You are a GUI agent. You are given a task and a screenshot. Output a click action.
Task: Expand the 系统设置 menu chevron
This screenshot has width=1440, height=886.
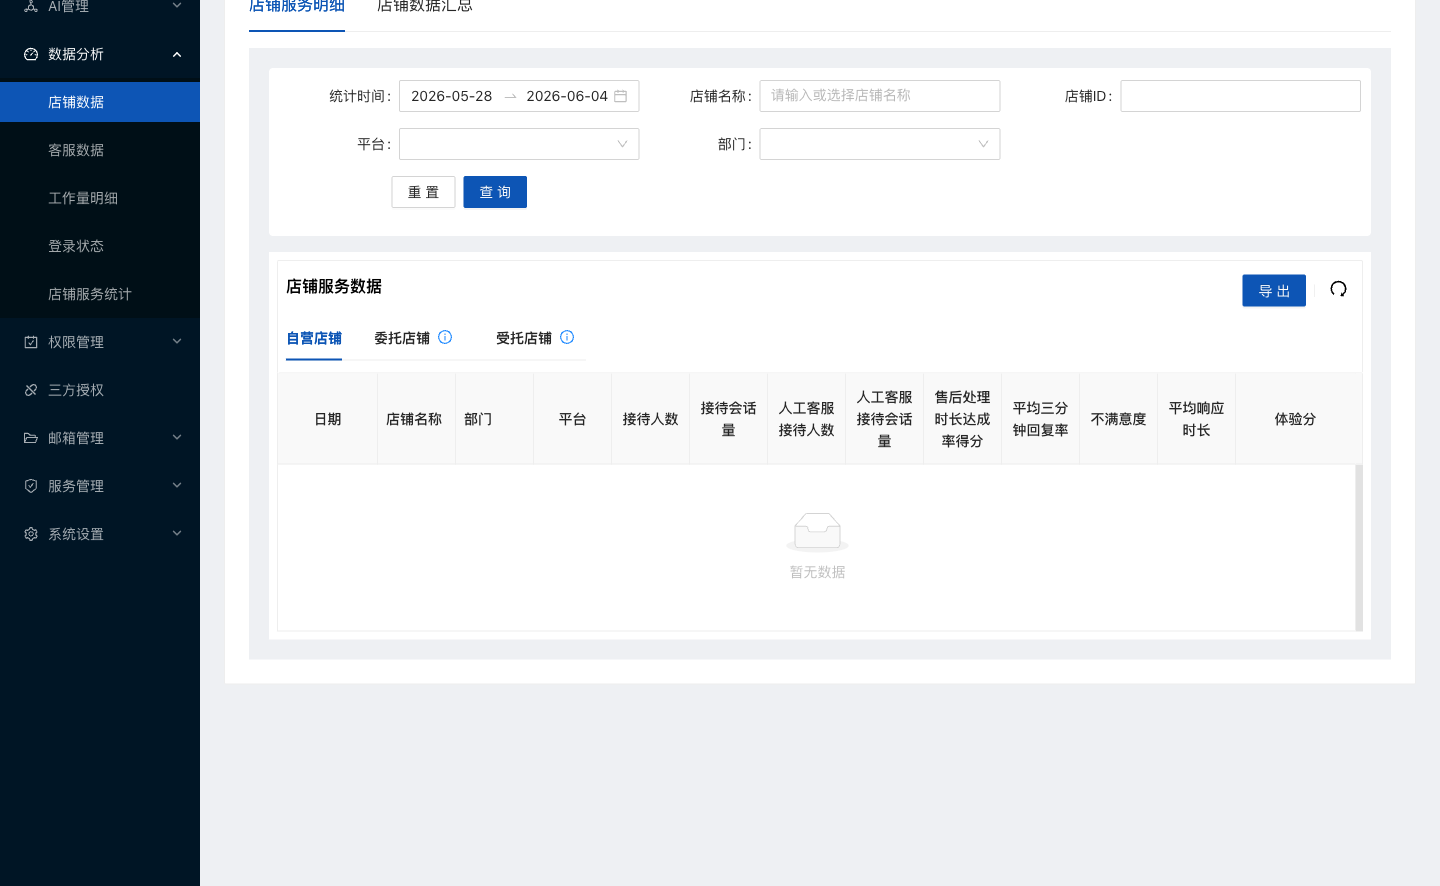pyautogui.click(x=177, y=533)
